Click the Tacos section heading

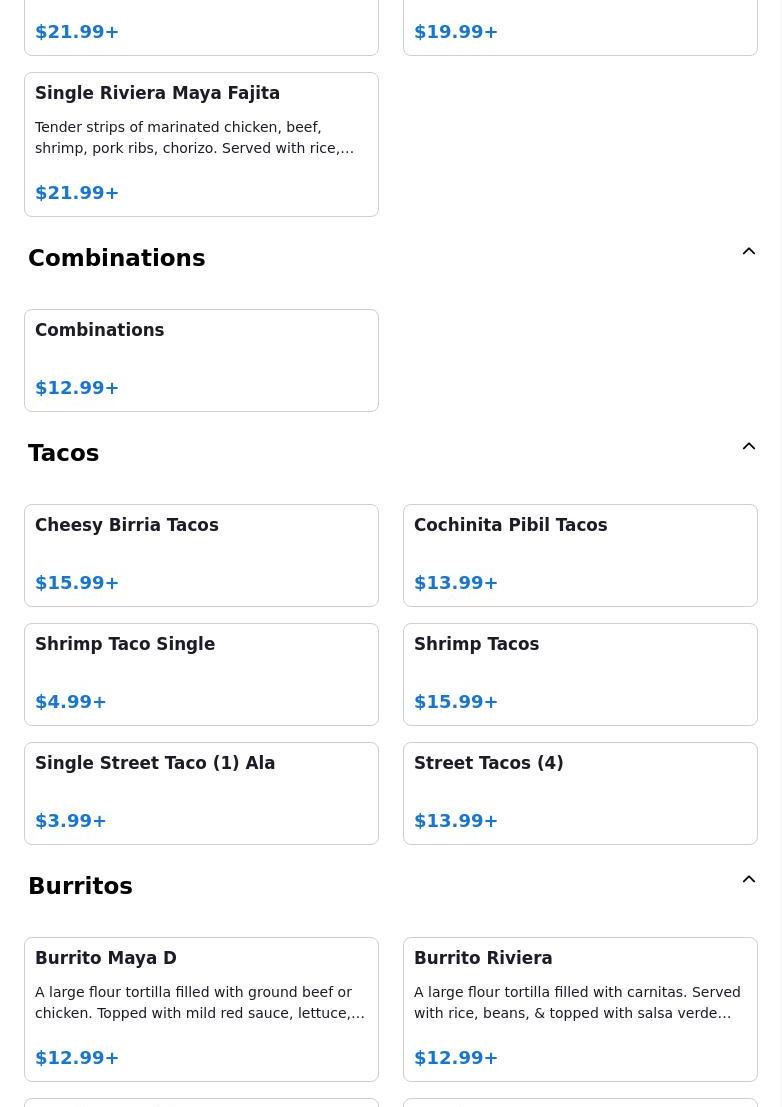tap(64, 453)
